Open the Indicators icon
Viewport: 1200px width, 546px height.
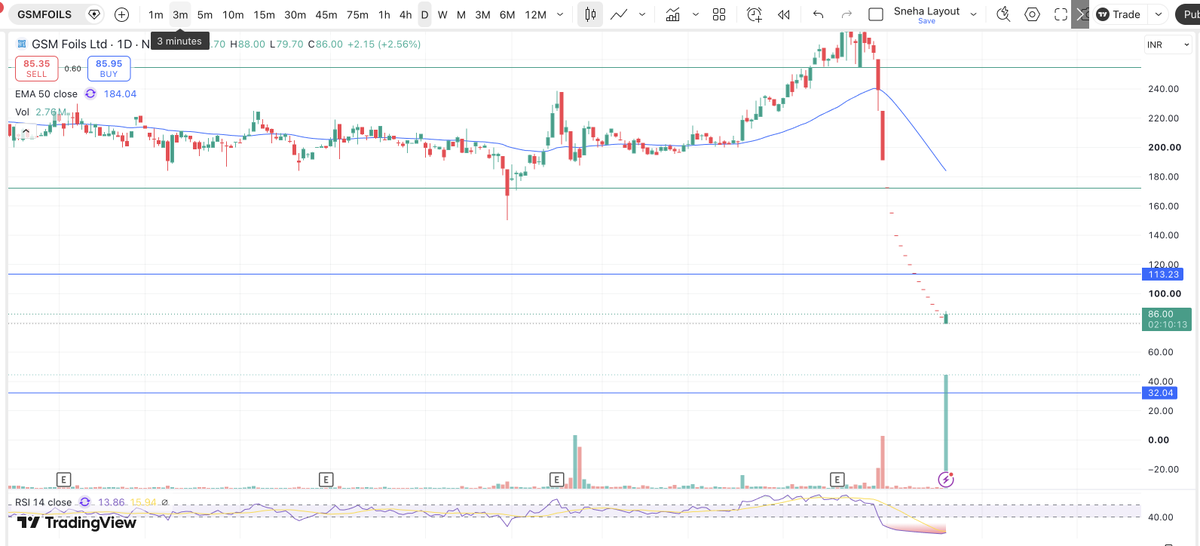point(673,15)
